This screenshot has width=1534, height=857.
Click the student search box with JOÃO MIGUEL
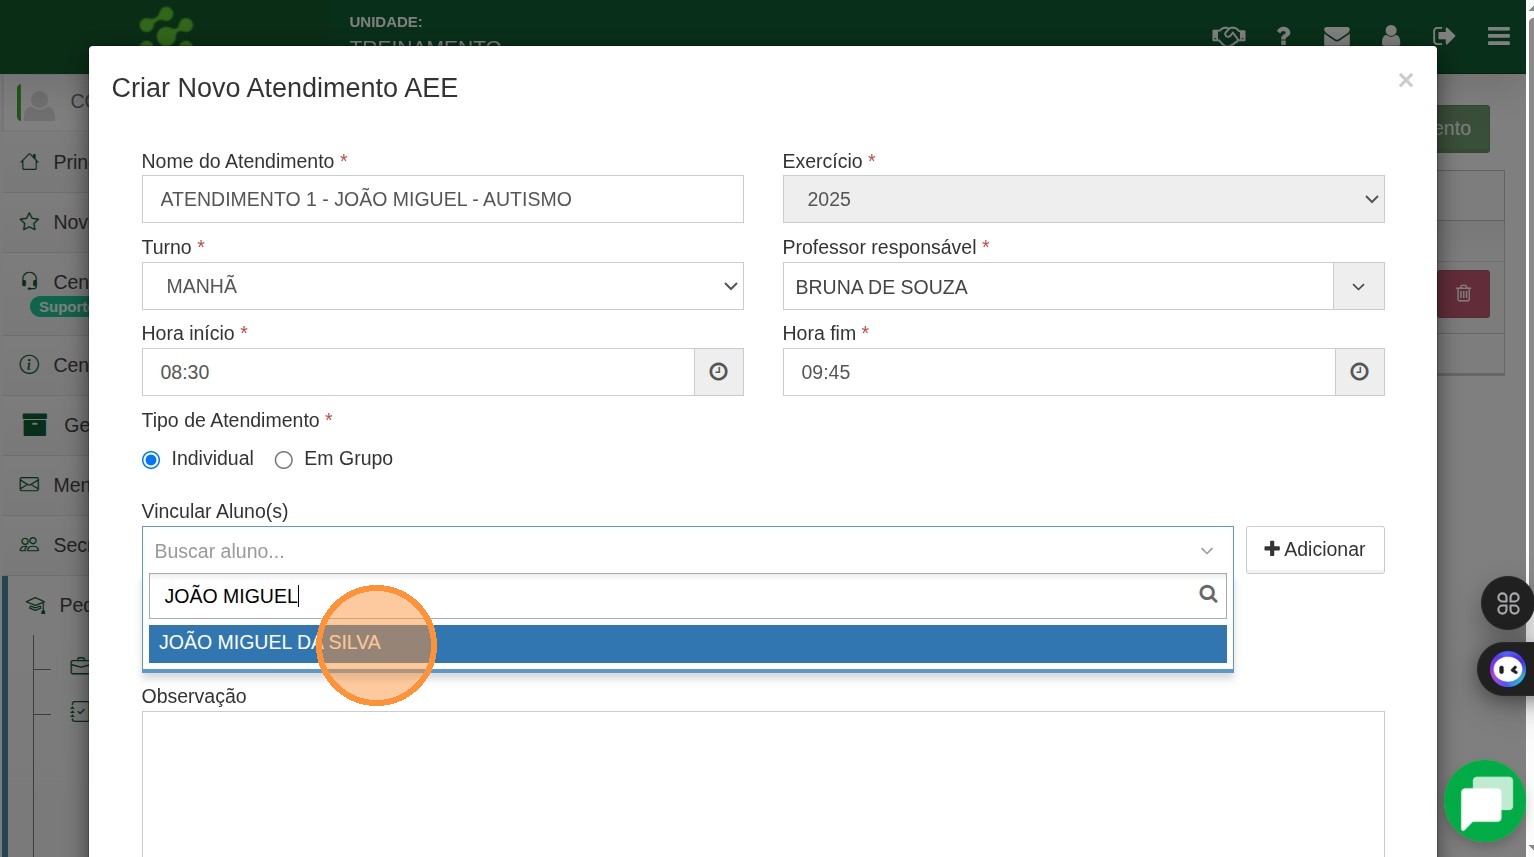coord(687,596)
